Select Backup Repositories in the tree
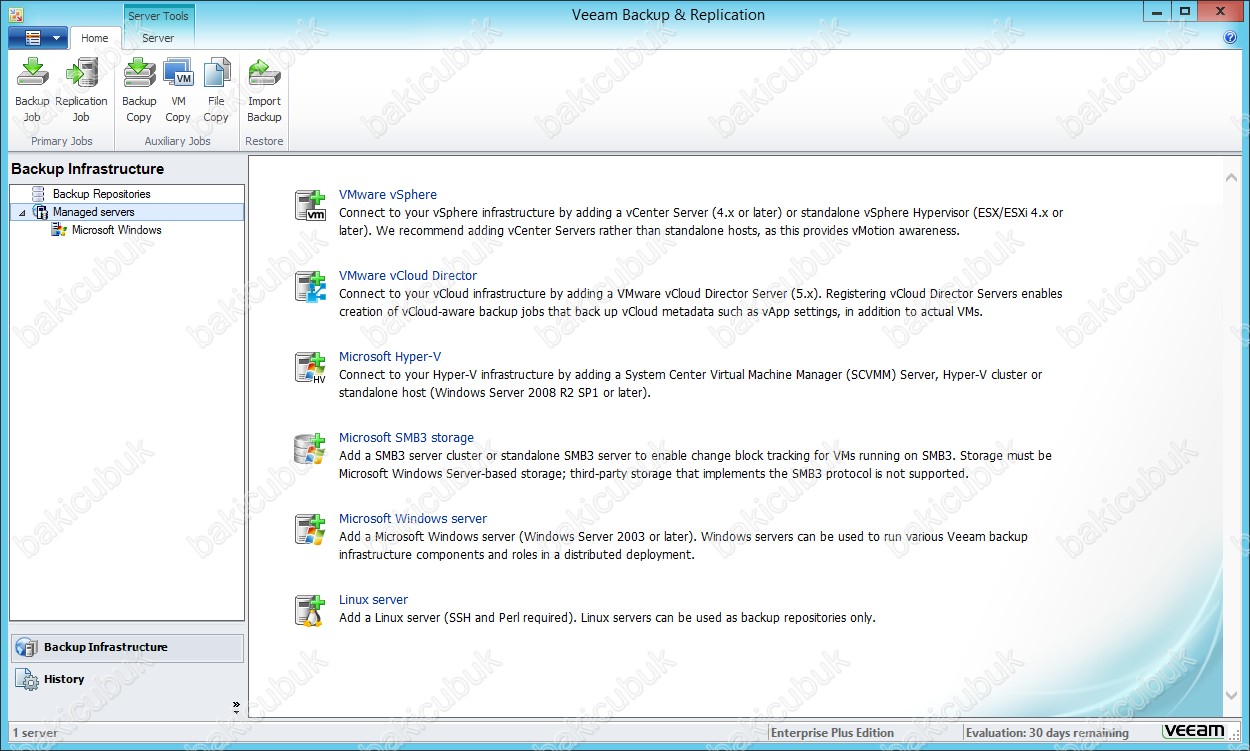This screenshot has height=751, width=1250. click(101, 194)
